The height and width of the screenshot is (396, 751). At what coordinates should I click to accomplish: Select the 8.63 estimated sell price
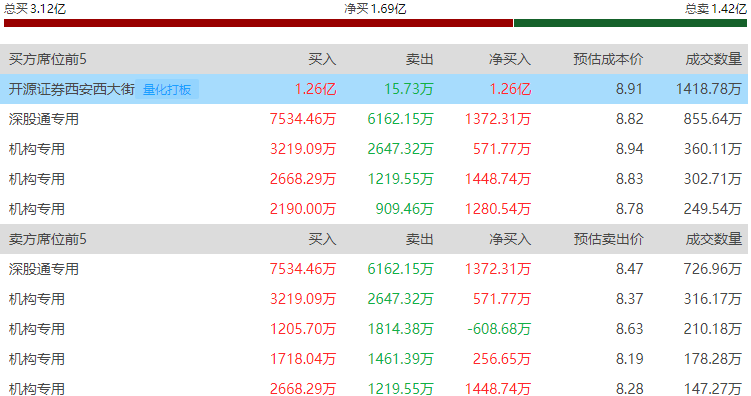tap(629, 329)
